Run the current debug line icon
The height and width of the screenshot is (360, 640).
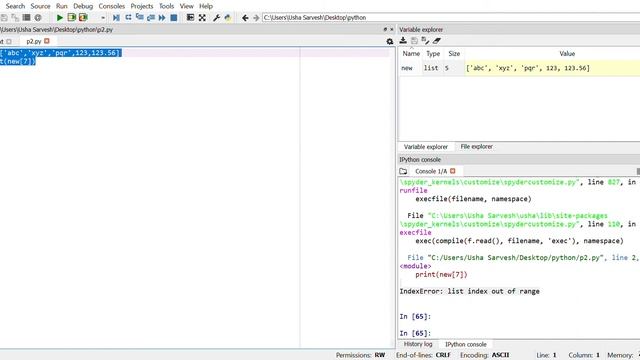[x=128, y=18]
